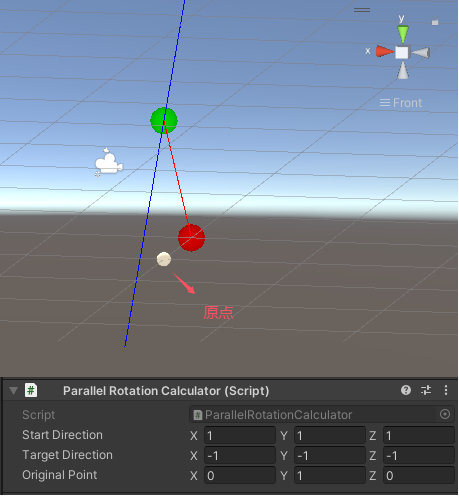Click the script file icon in component header
This screenshot has width=459, height=496.
click(31, 390)
